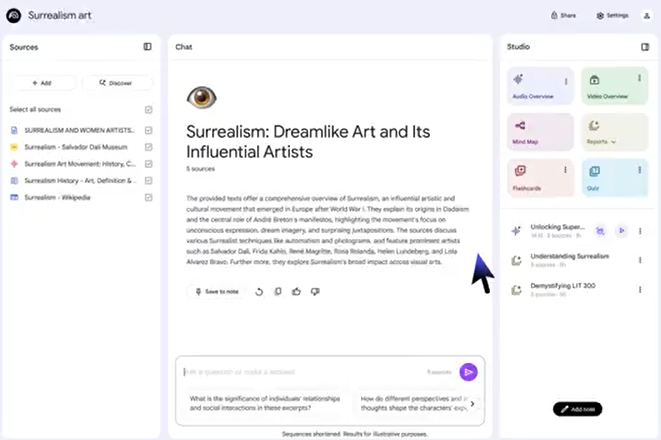Screen dimensions: 661x440
Task: Copy the chat summary response
Action: tap(278, 291)
